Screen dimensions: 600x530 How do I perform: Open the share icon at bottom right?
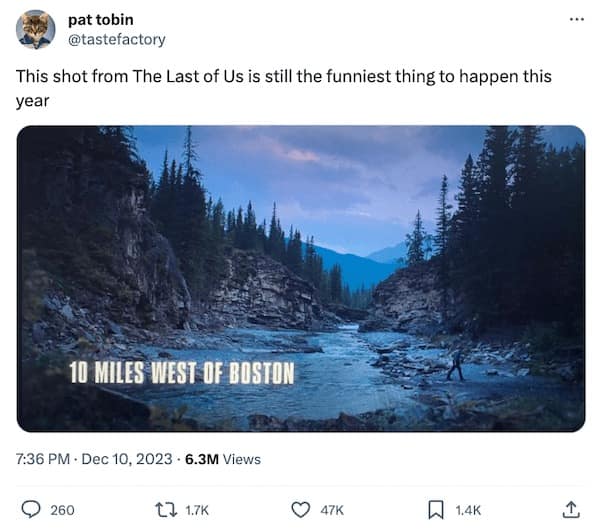pos(571,509)
